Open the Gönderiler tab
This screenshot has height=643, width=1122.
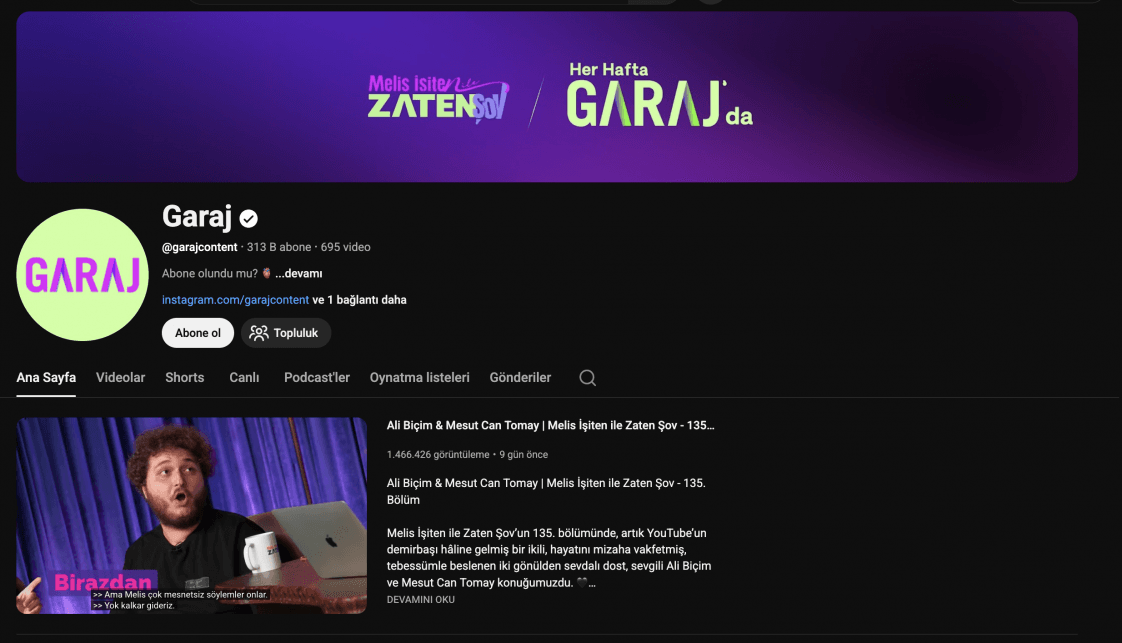pos(520,378)
